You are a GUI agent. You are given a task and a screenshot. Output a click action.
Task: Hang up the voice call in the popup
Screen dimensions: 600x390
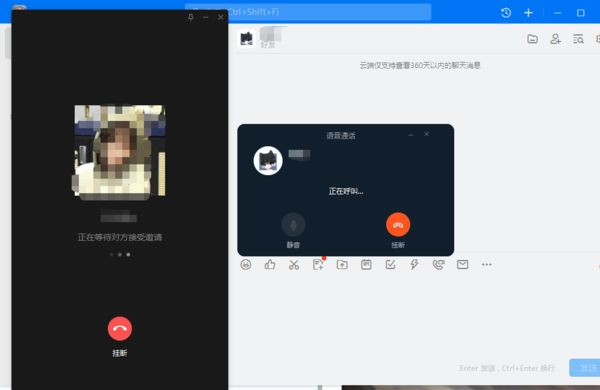coord(398,225)
